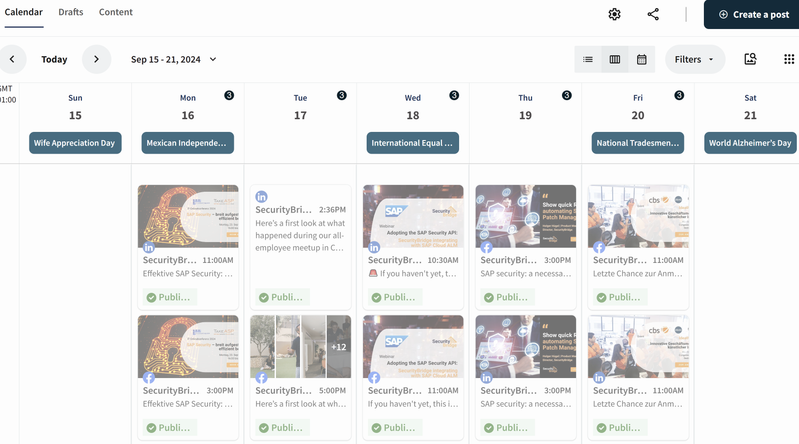The width and height of the screenshot is (799, 444).
Task: Click the Wednesday post count badge
Action: coord(454,95)
